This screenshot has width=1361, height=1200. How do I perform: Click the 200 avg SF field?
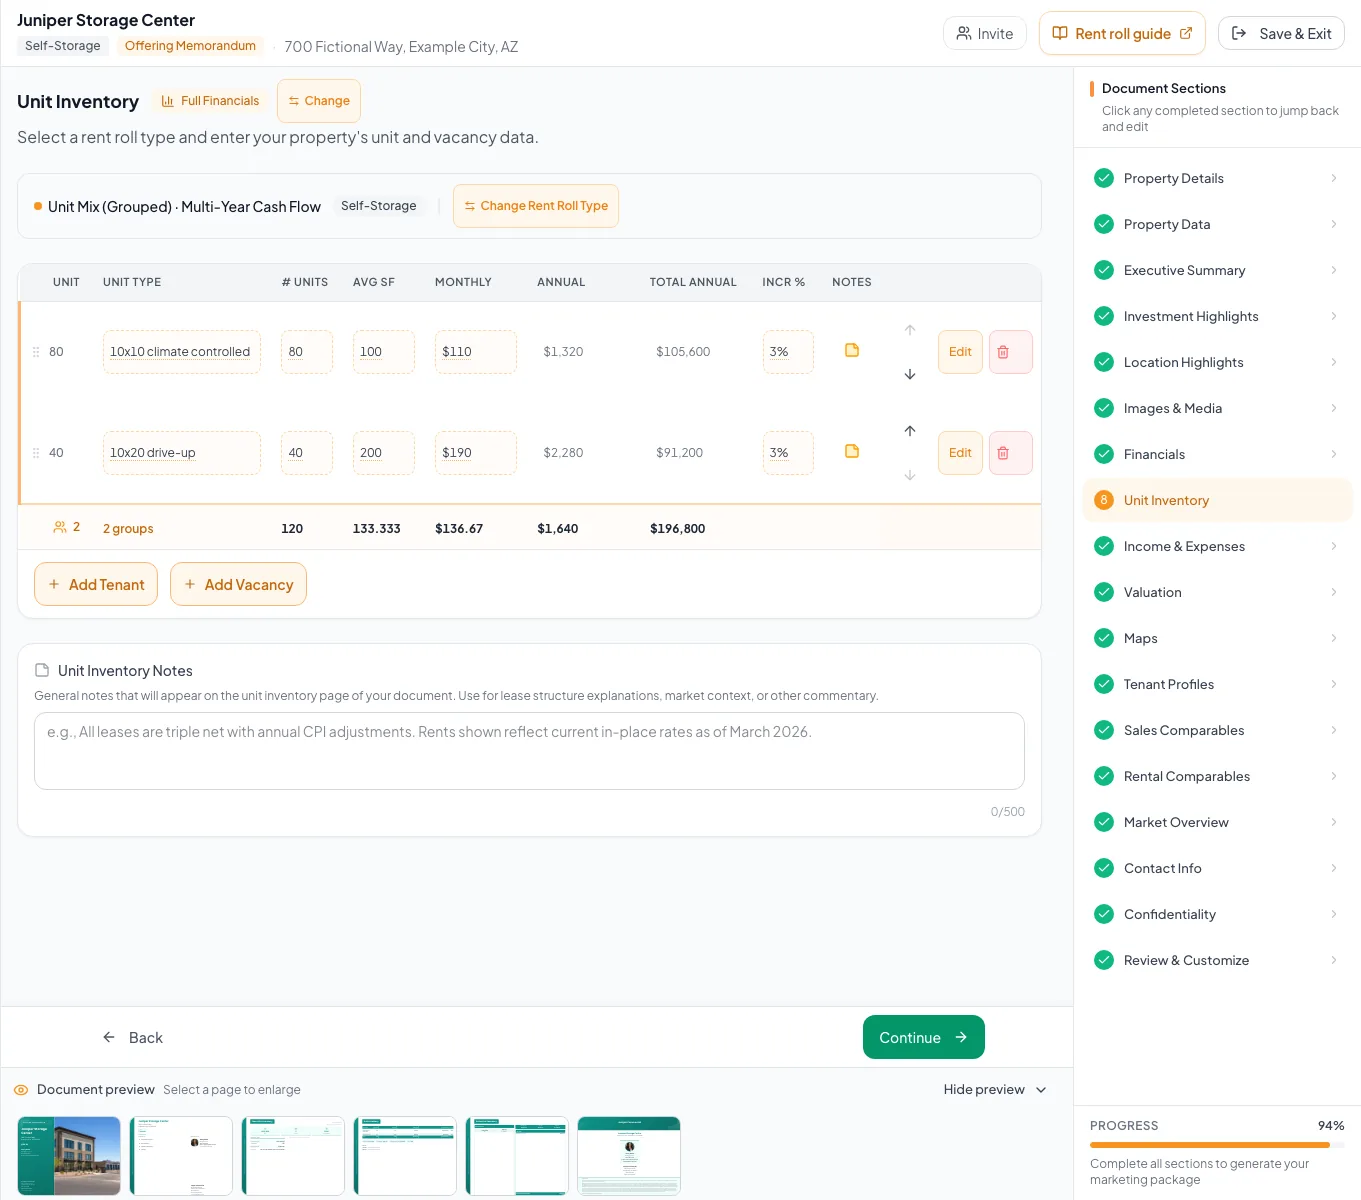pos(384,453)
